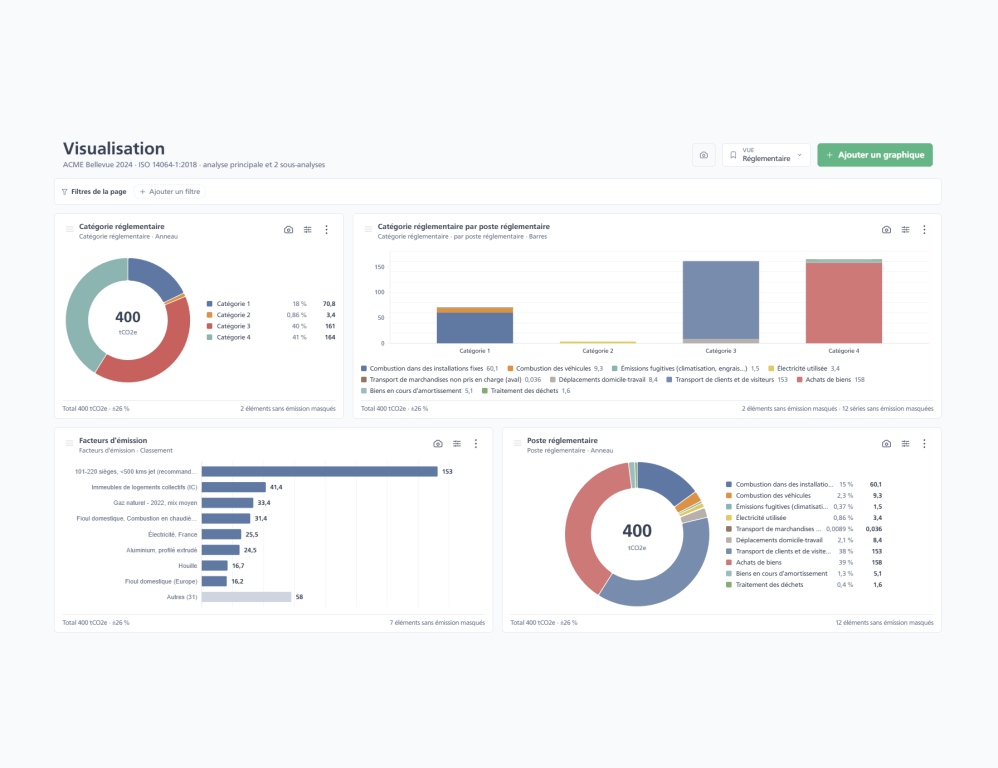Click the Poste réglementaire chart drag handle

pos(517,443)
